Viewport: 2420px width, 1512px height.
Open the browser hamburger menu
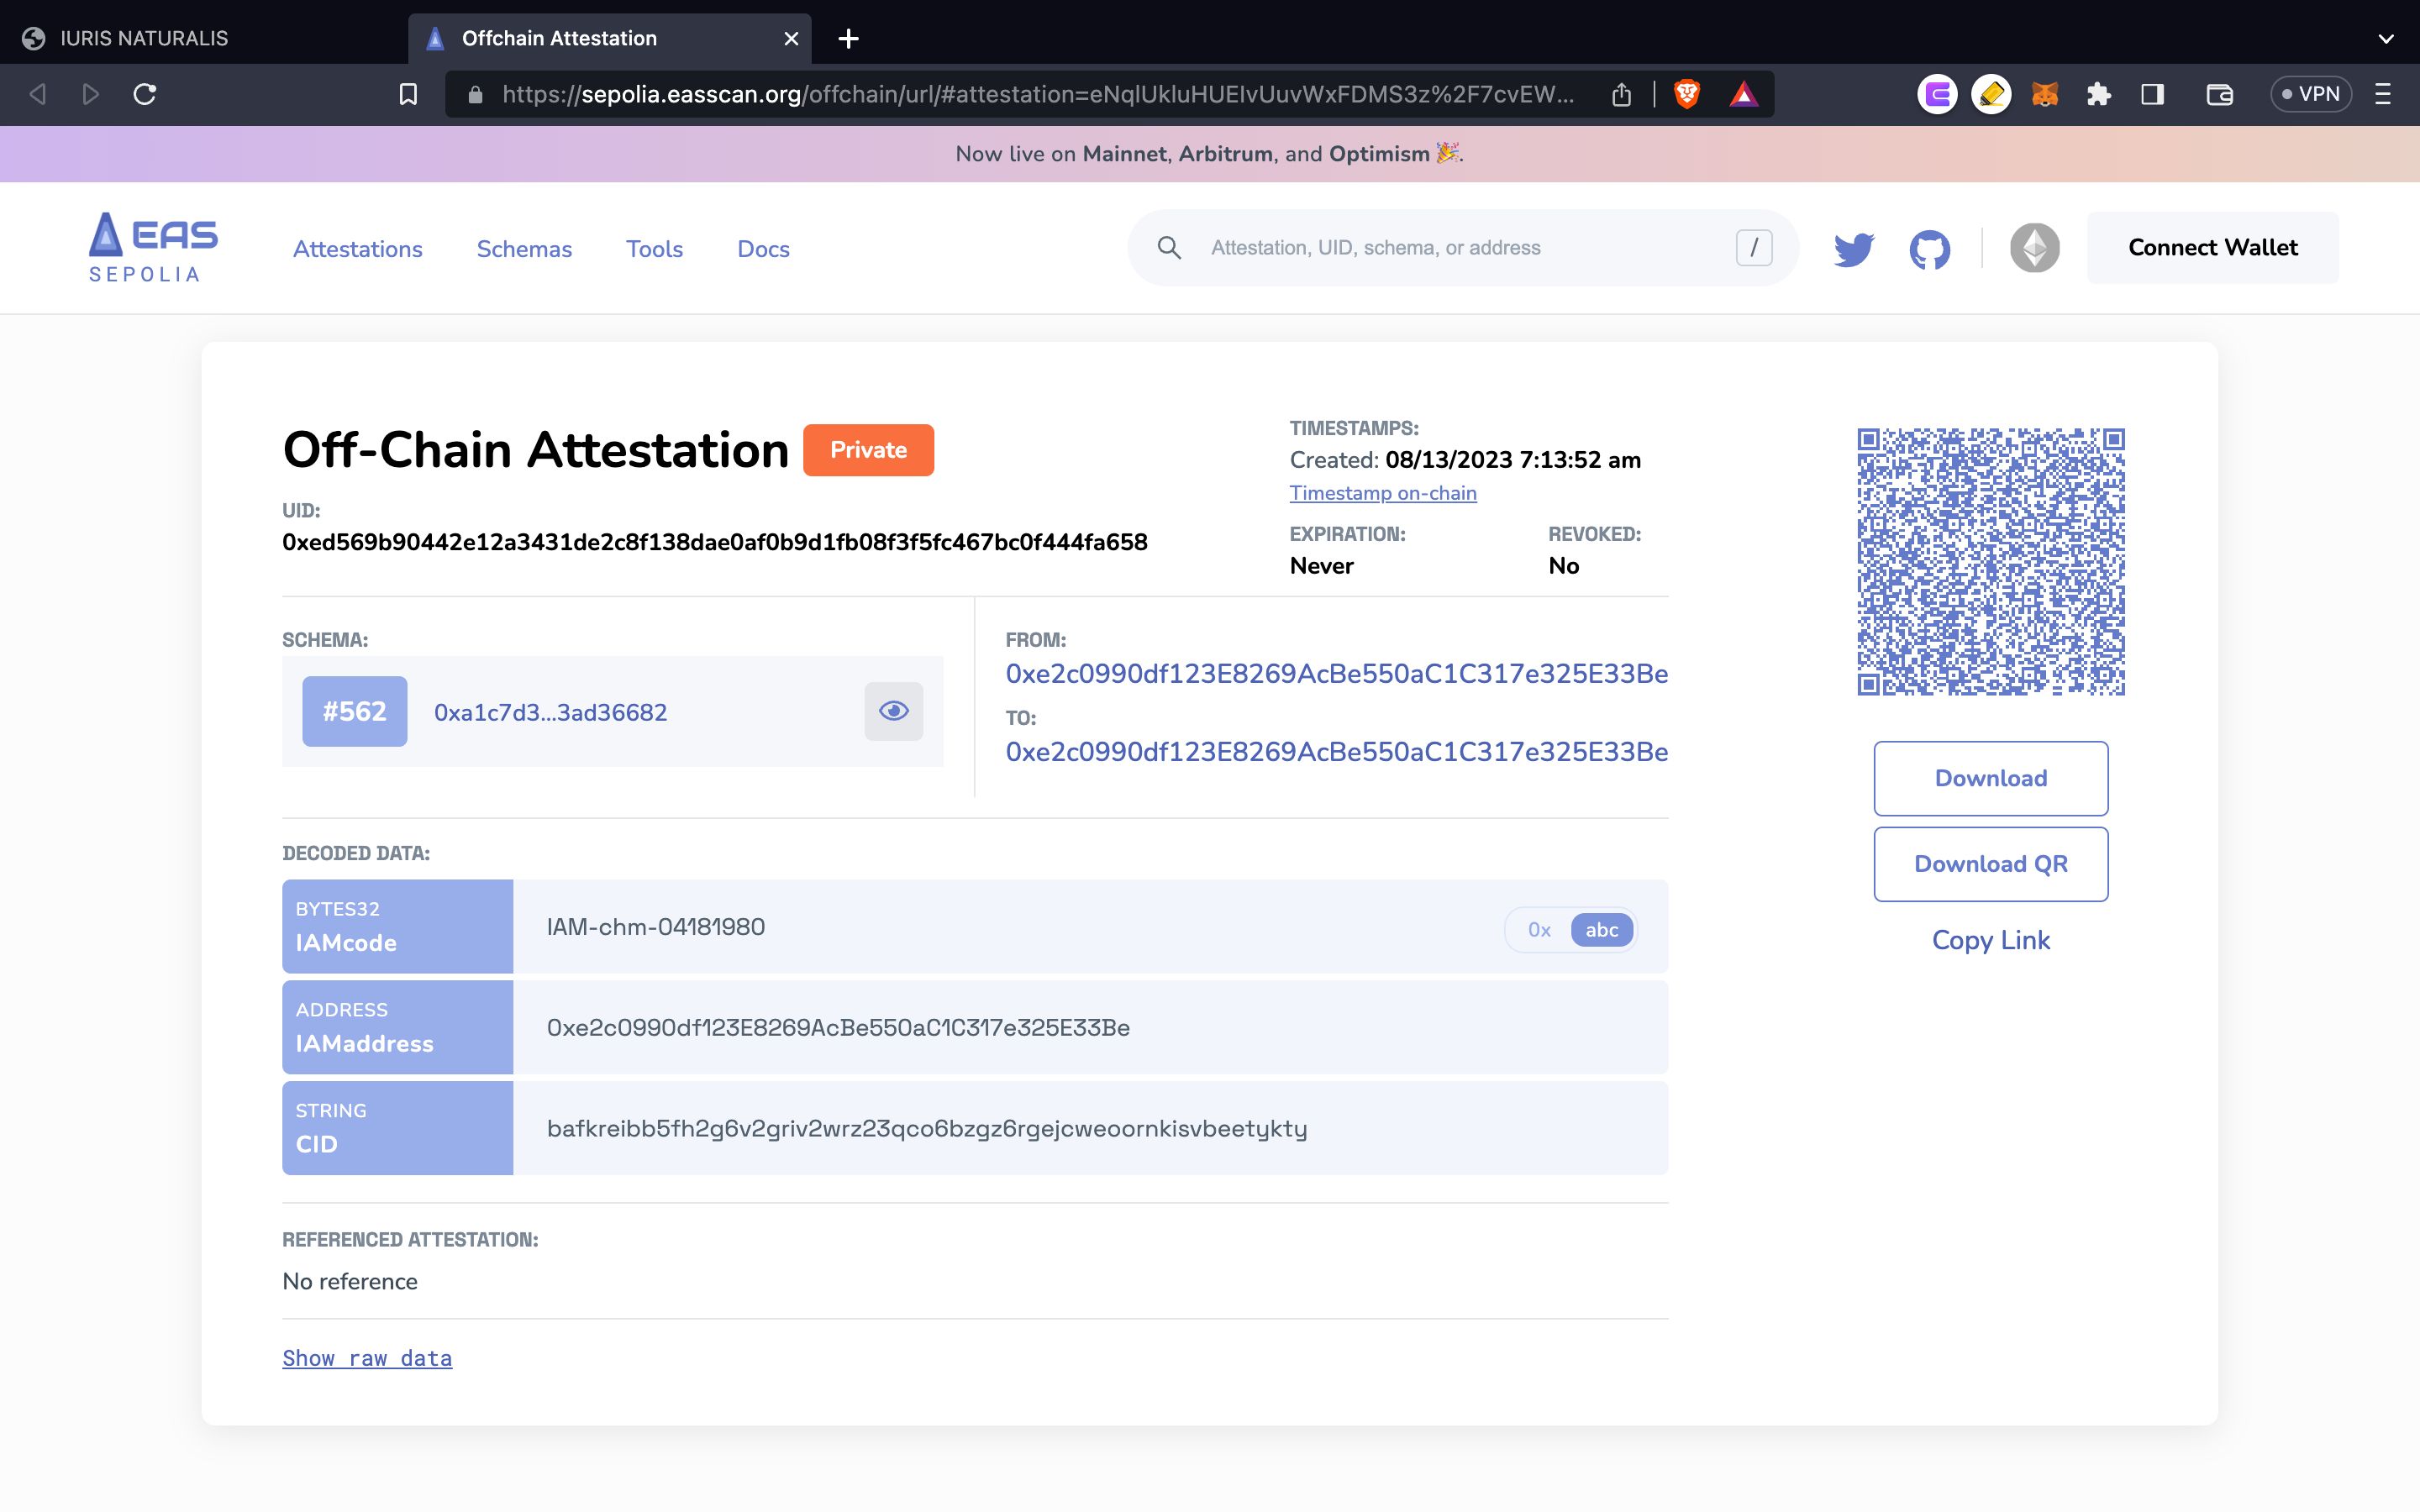pyautogui.click(x=2383, y=94)
